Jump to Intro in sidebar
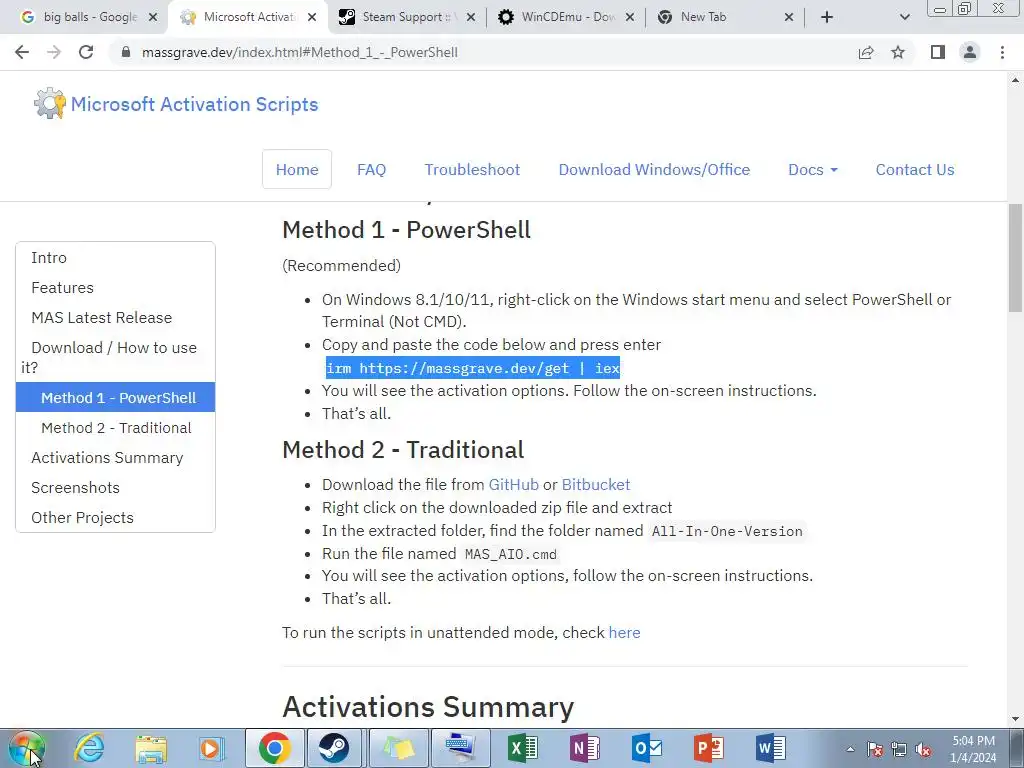 coord(49,257)
